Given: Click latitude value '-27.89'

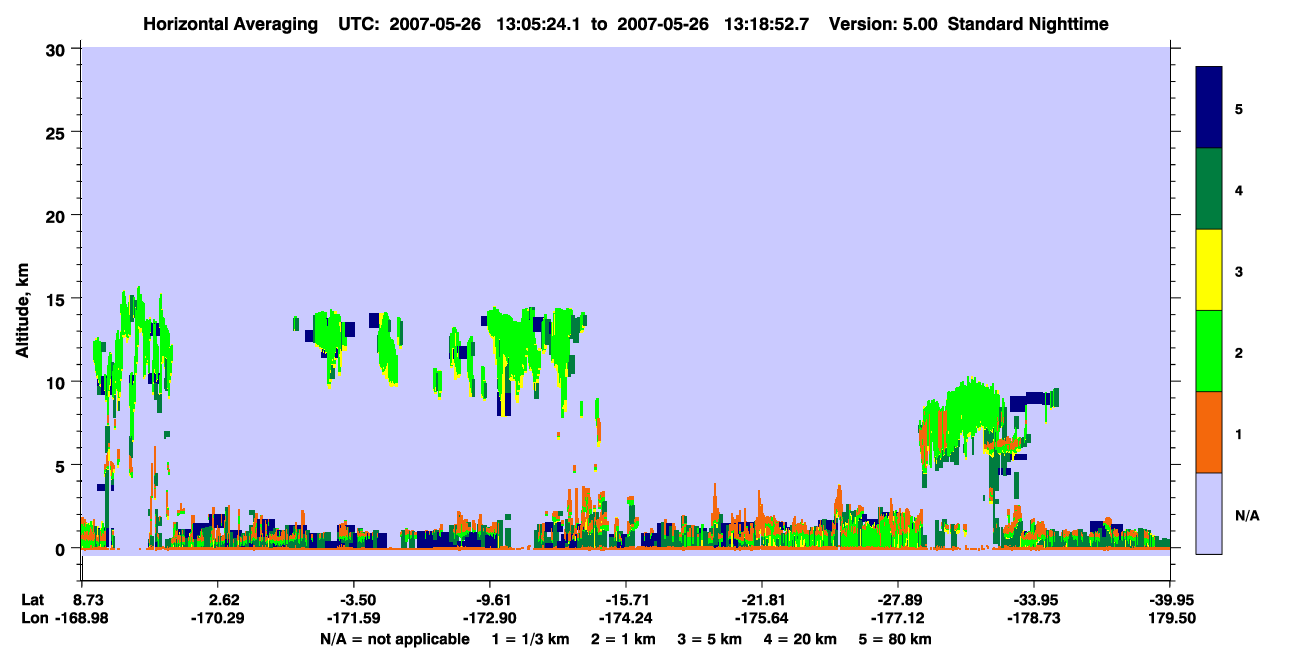Looking at the screenshot, I should pyautogui.click(x=898, y=600).
